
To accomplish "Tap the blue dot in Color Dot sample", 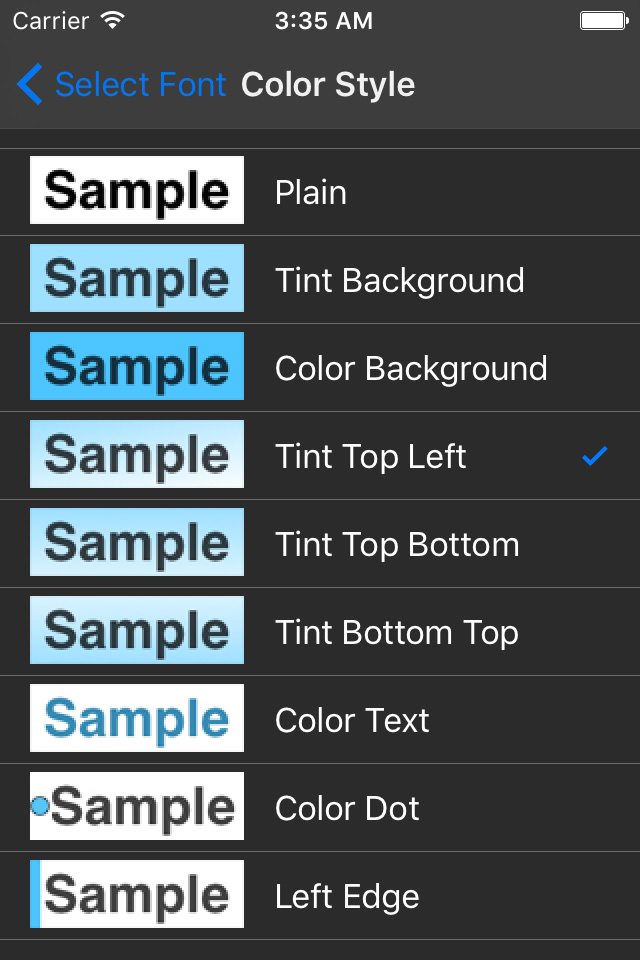I will point(40,805).
